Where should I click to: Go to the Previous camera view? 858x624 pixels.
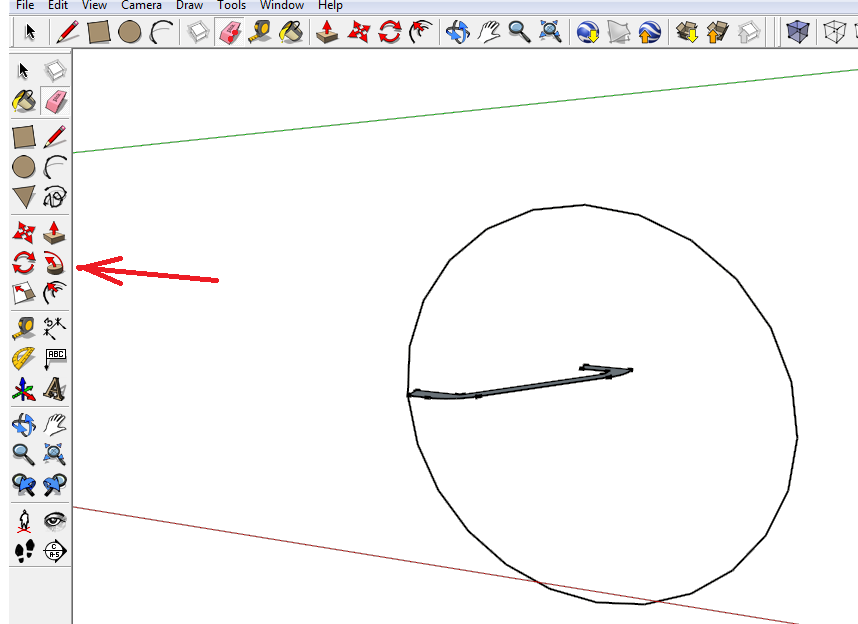coord(24,484)
